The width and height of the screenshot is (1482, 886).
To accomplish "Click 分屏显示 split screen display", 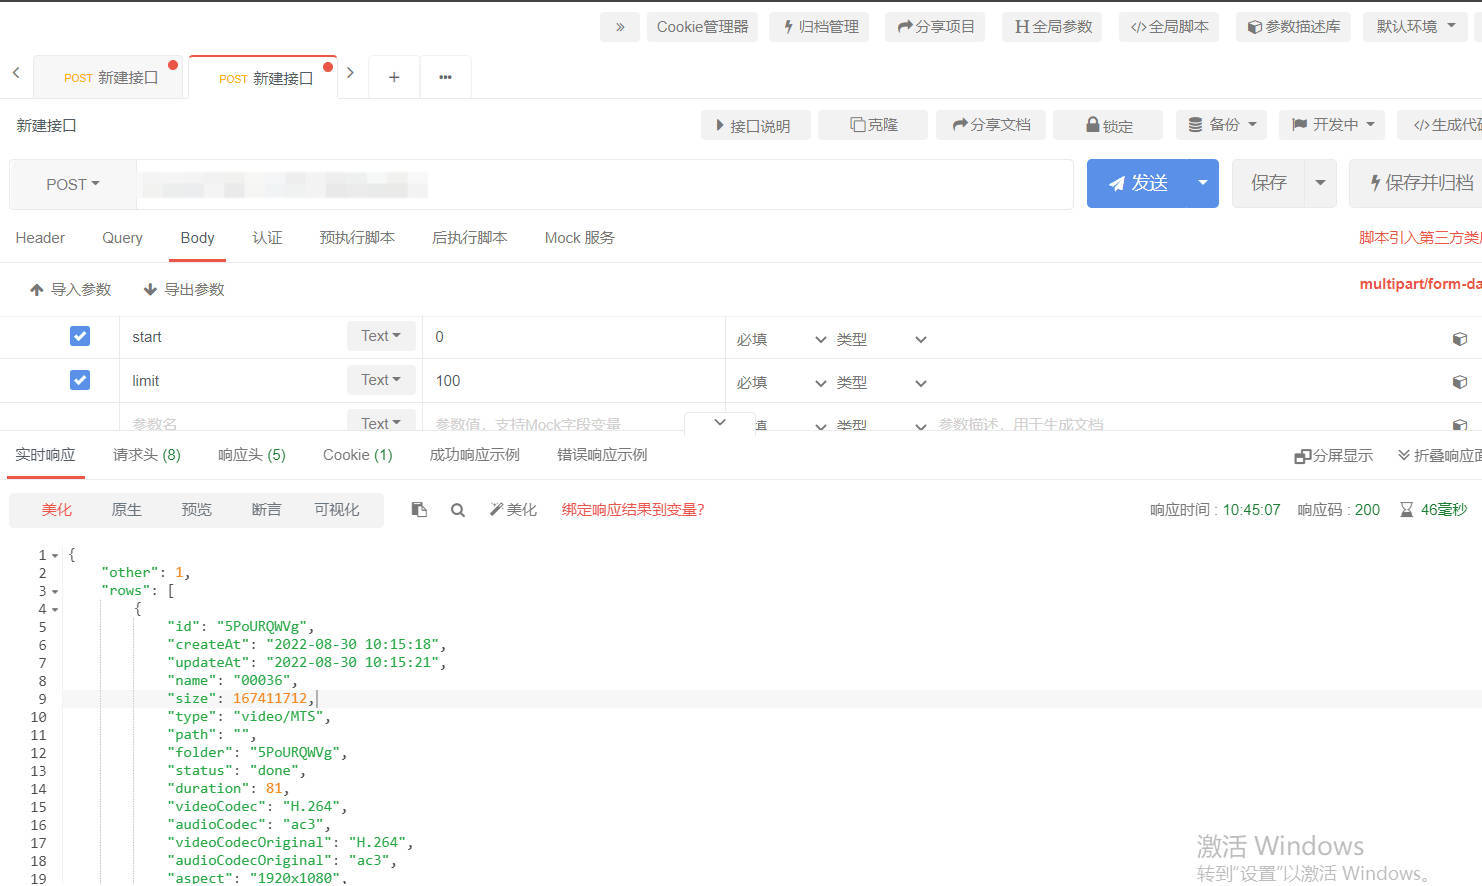I will pyautogui.click(x=1334, y=456).
